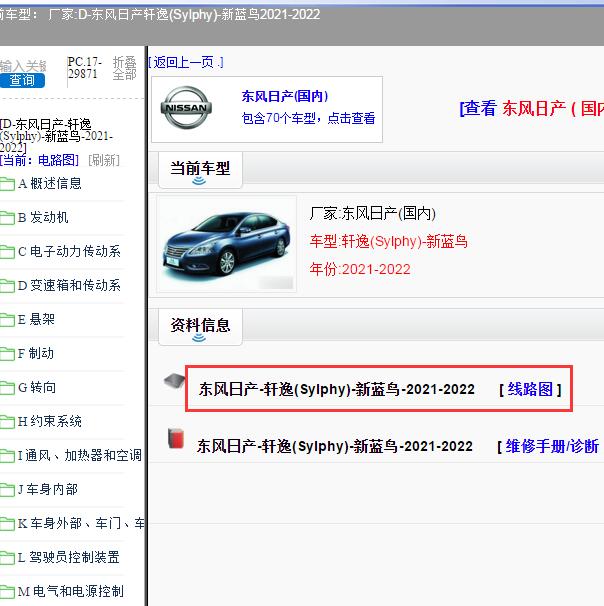Click PC.17-29871 text in sidebar

tap(85, 68)
